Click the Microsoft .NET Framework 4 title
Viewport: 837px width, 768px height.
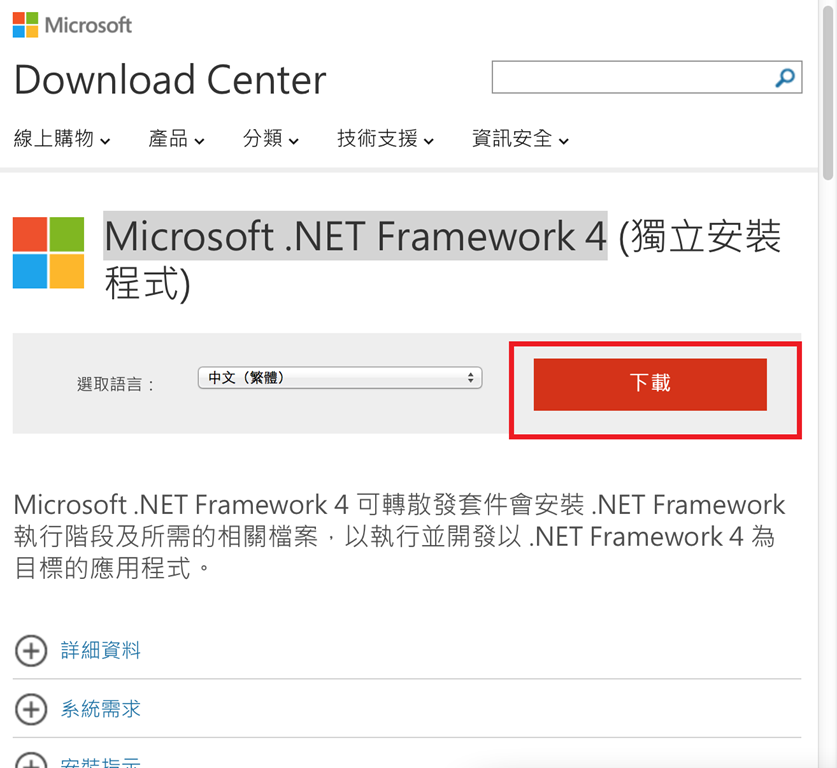pyautogui.click(x=356, y=236)
